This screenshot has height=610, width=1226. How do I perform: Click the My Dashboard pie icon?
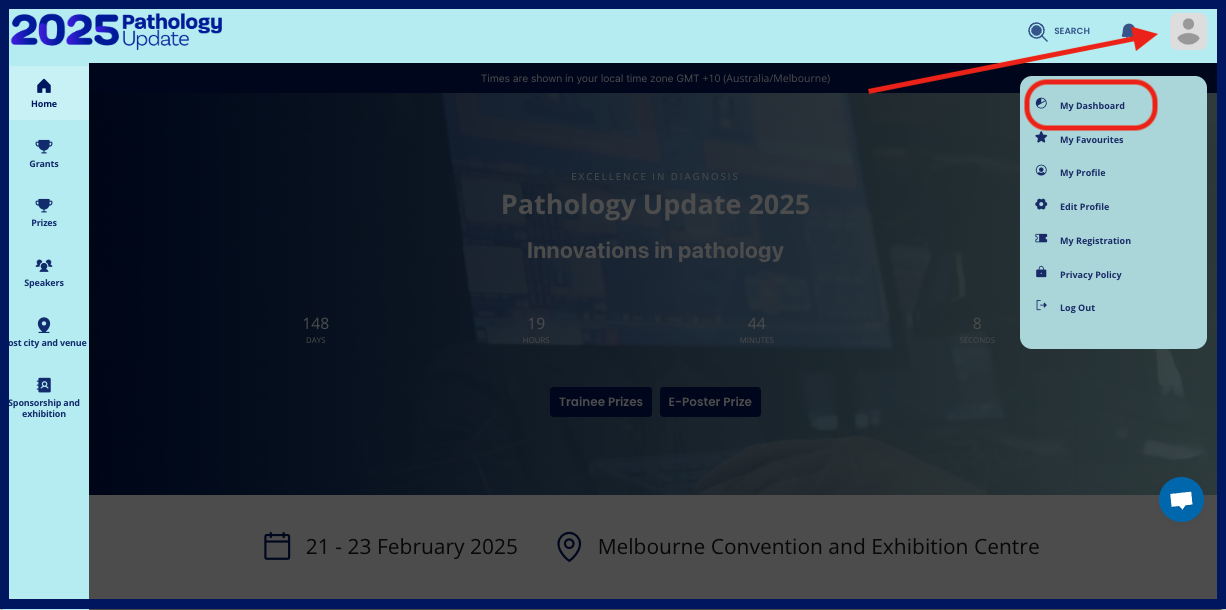1041,104
